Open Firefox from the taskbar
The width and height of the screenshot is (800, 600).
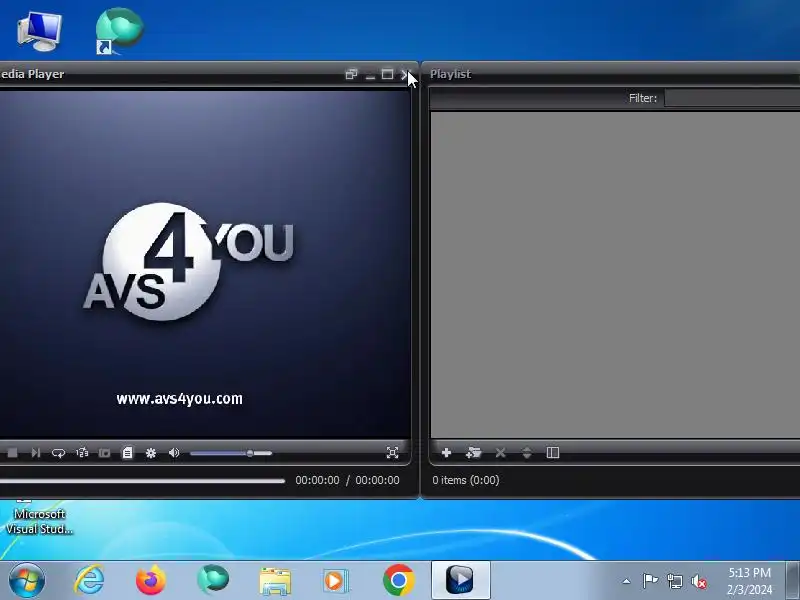coord(151,580)
